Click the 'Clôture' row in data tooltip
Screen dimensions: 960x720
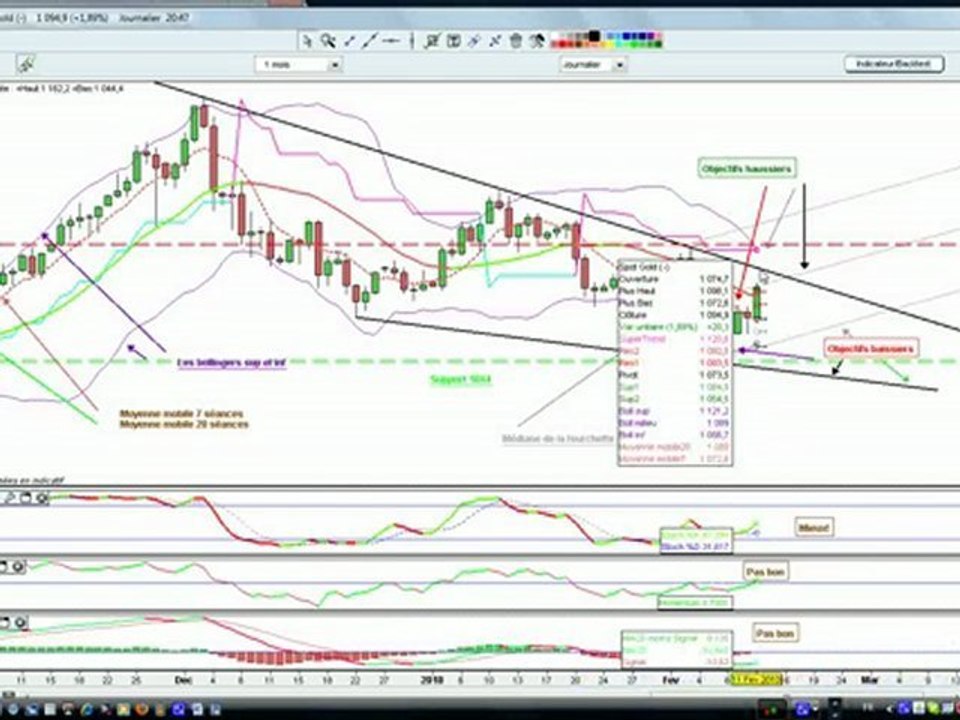(675, 315)
